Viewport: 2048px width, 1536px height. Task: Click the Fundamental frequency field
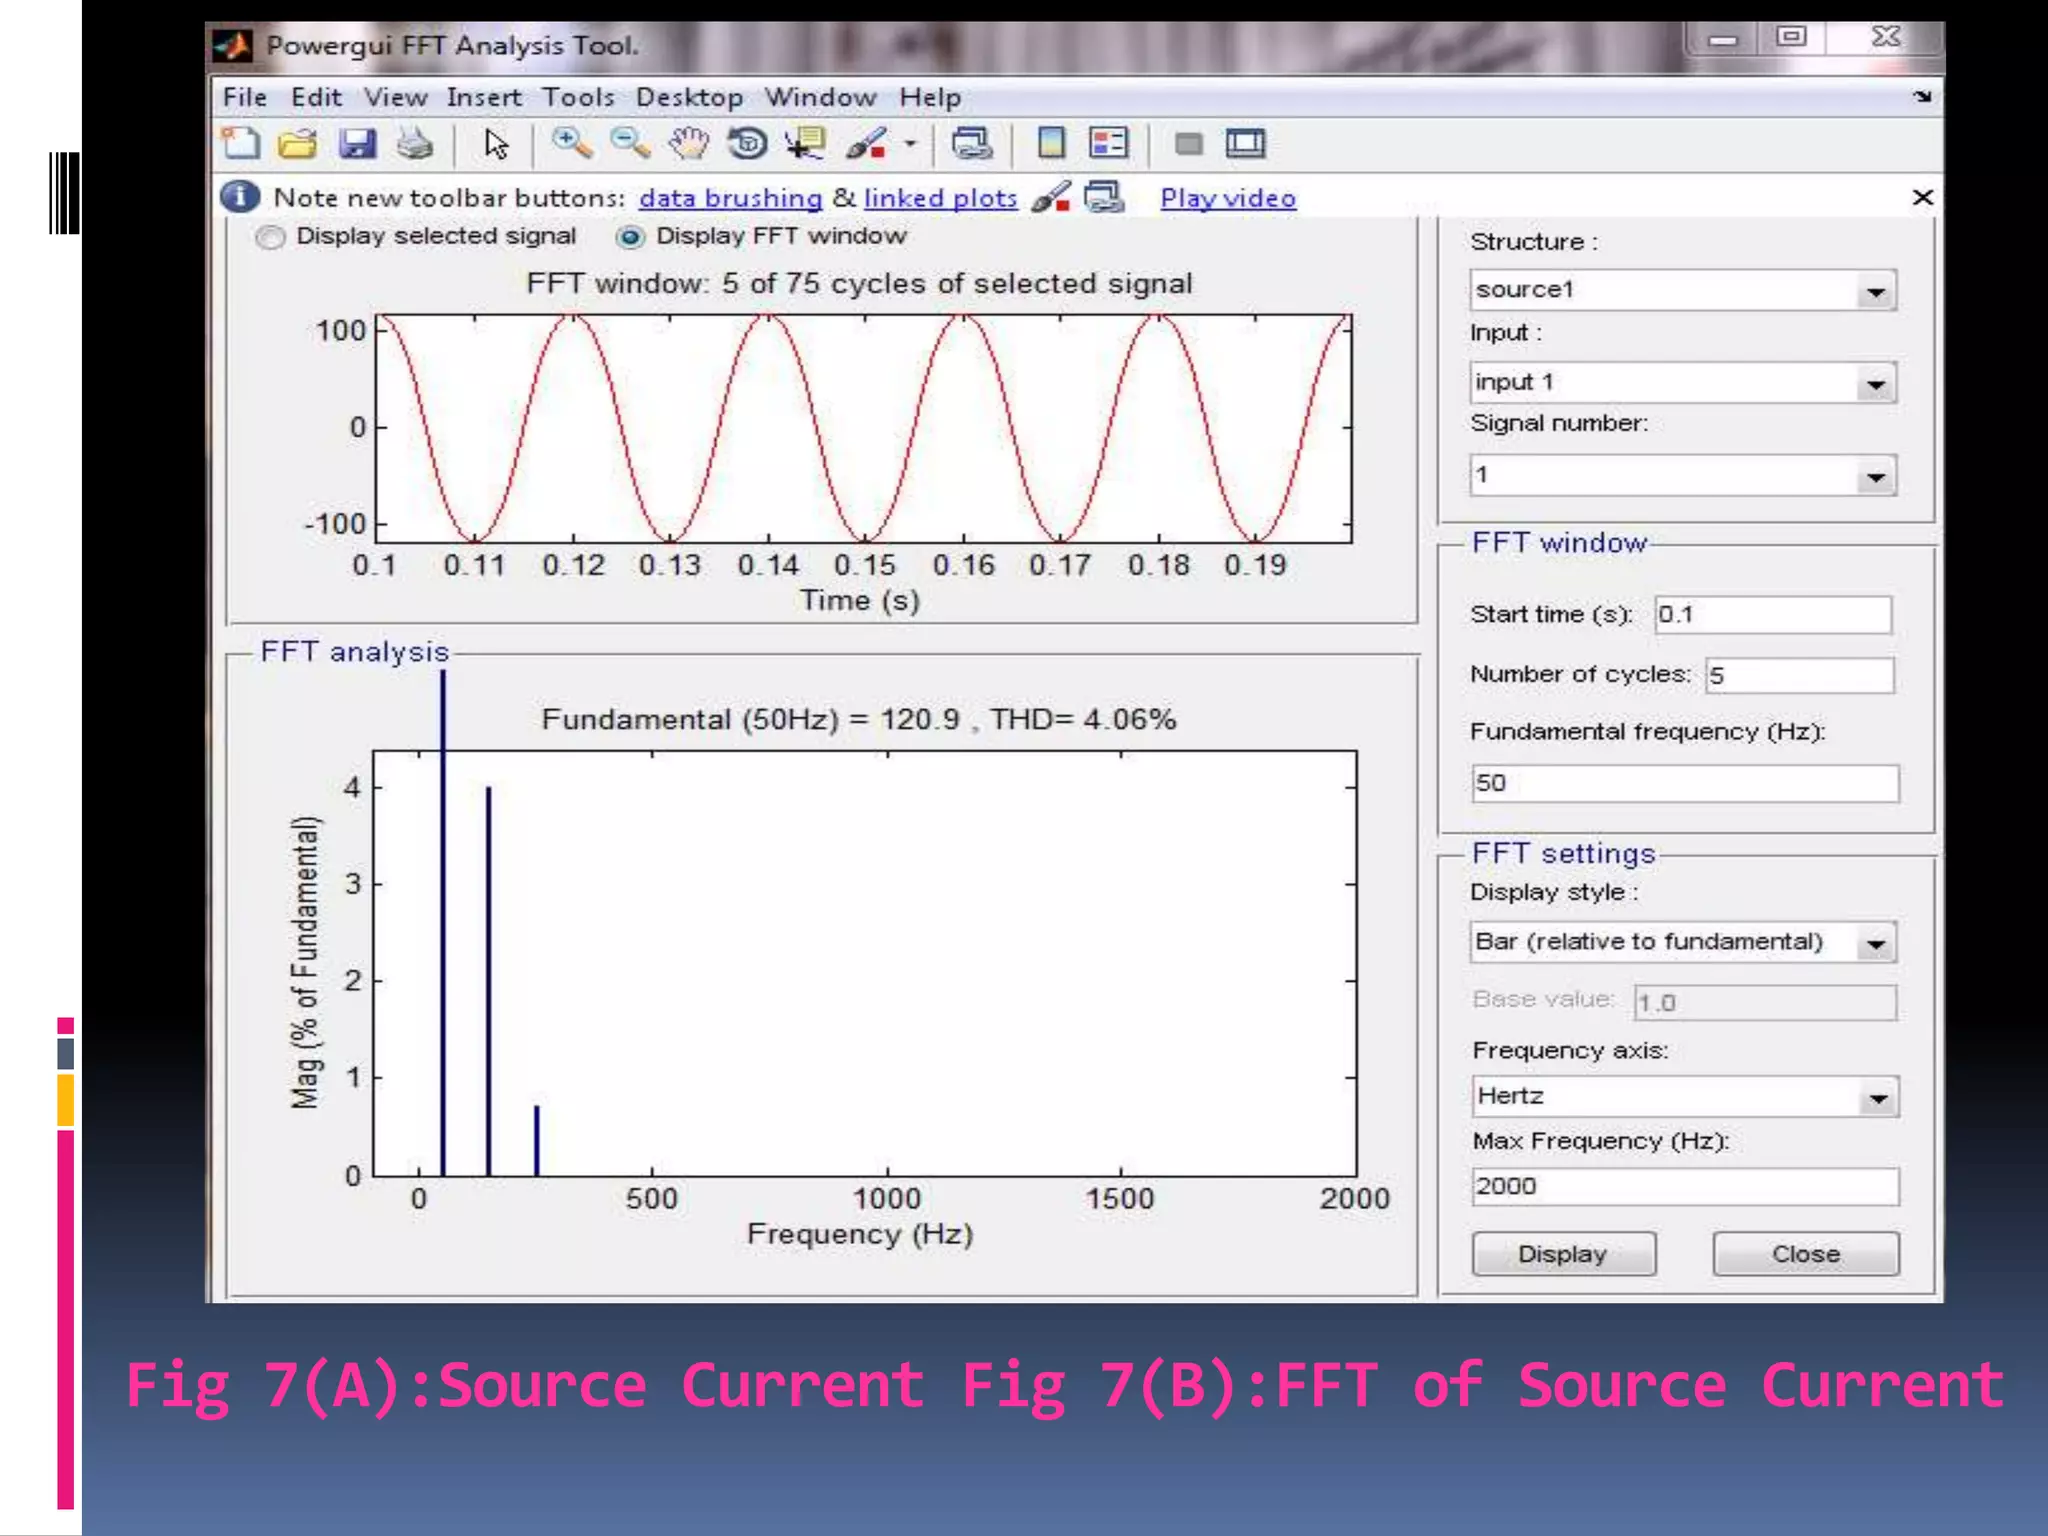coord(1685,783)
